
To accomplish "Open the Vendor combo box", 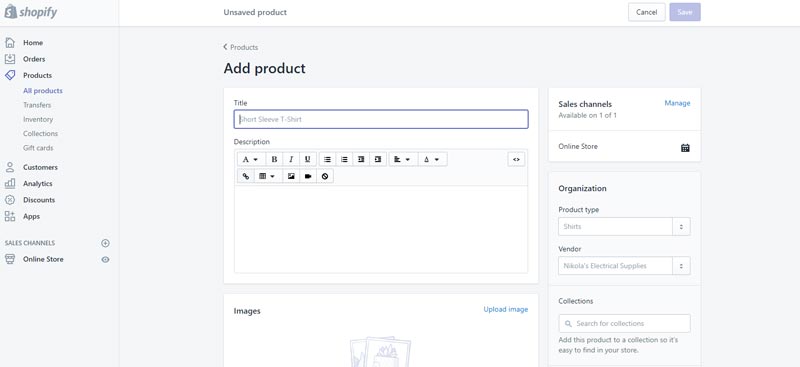I will click(624, 266).
